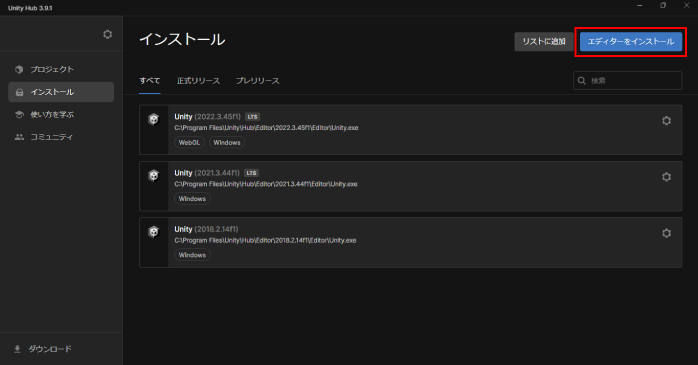The height and width of the screenshot is (365, 698).
Task: Click the ダウンロード arrow icon
Action: click(x=17, y=349)
